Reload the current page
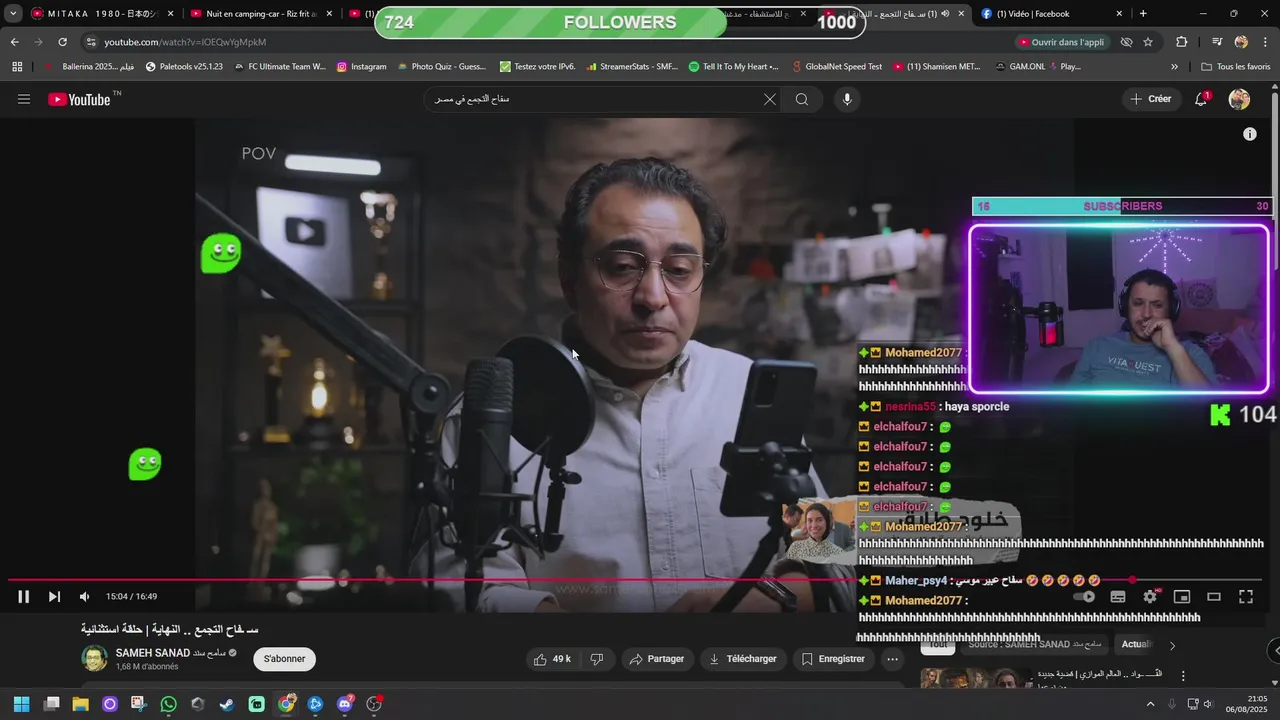This screenshot has width=1280, height=720. point(62,42)
